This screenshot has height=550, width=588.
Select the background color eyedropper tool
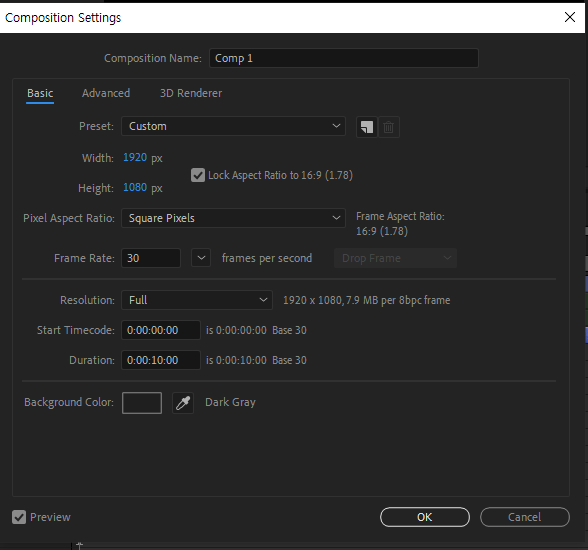[183, 403]
